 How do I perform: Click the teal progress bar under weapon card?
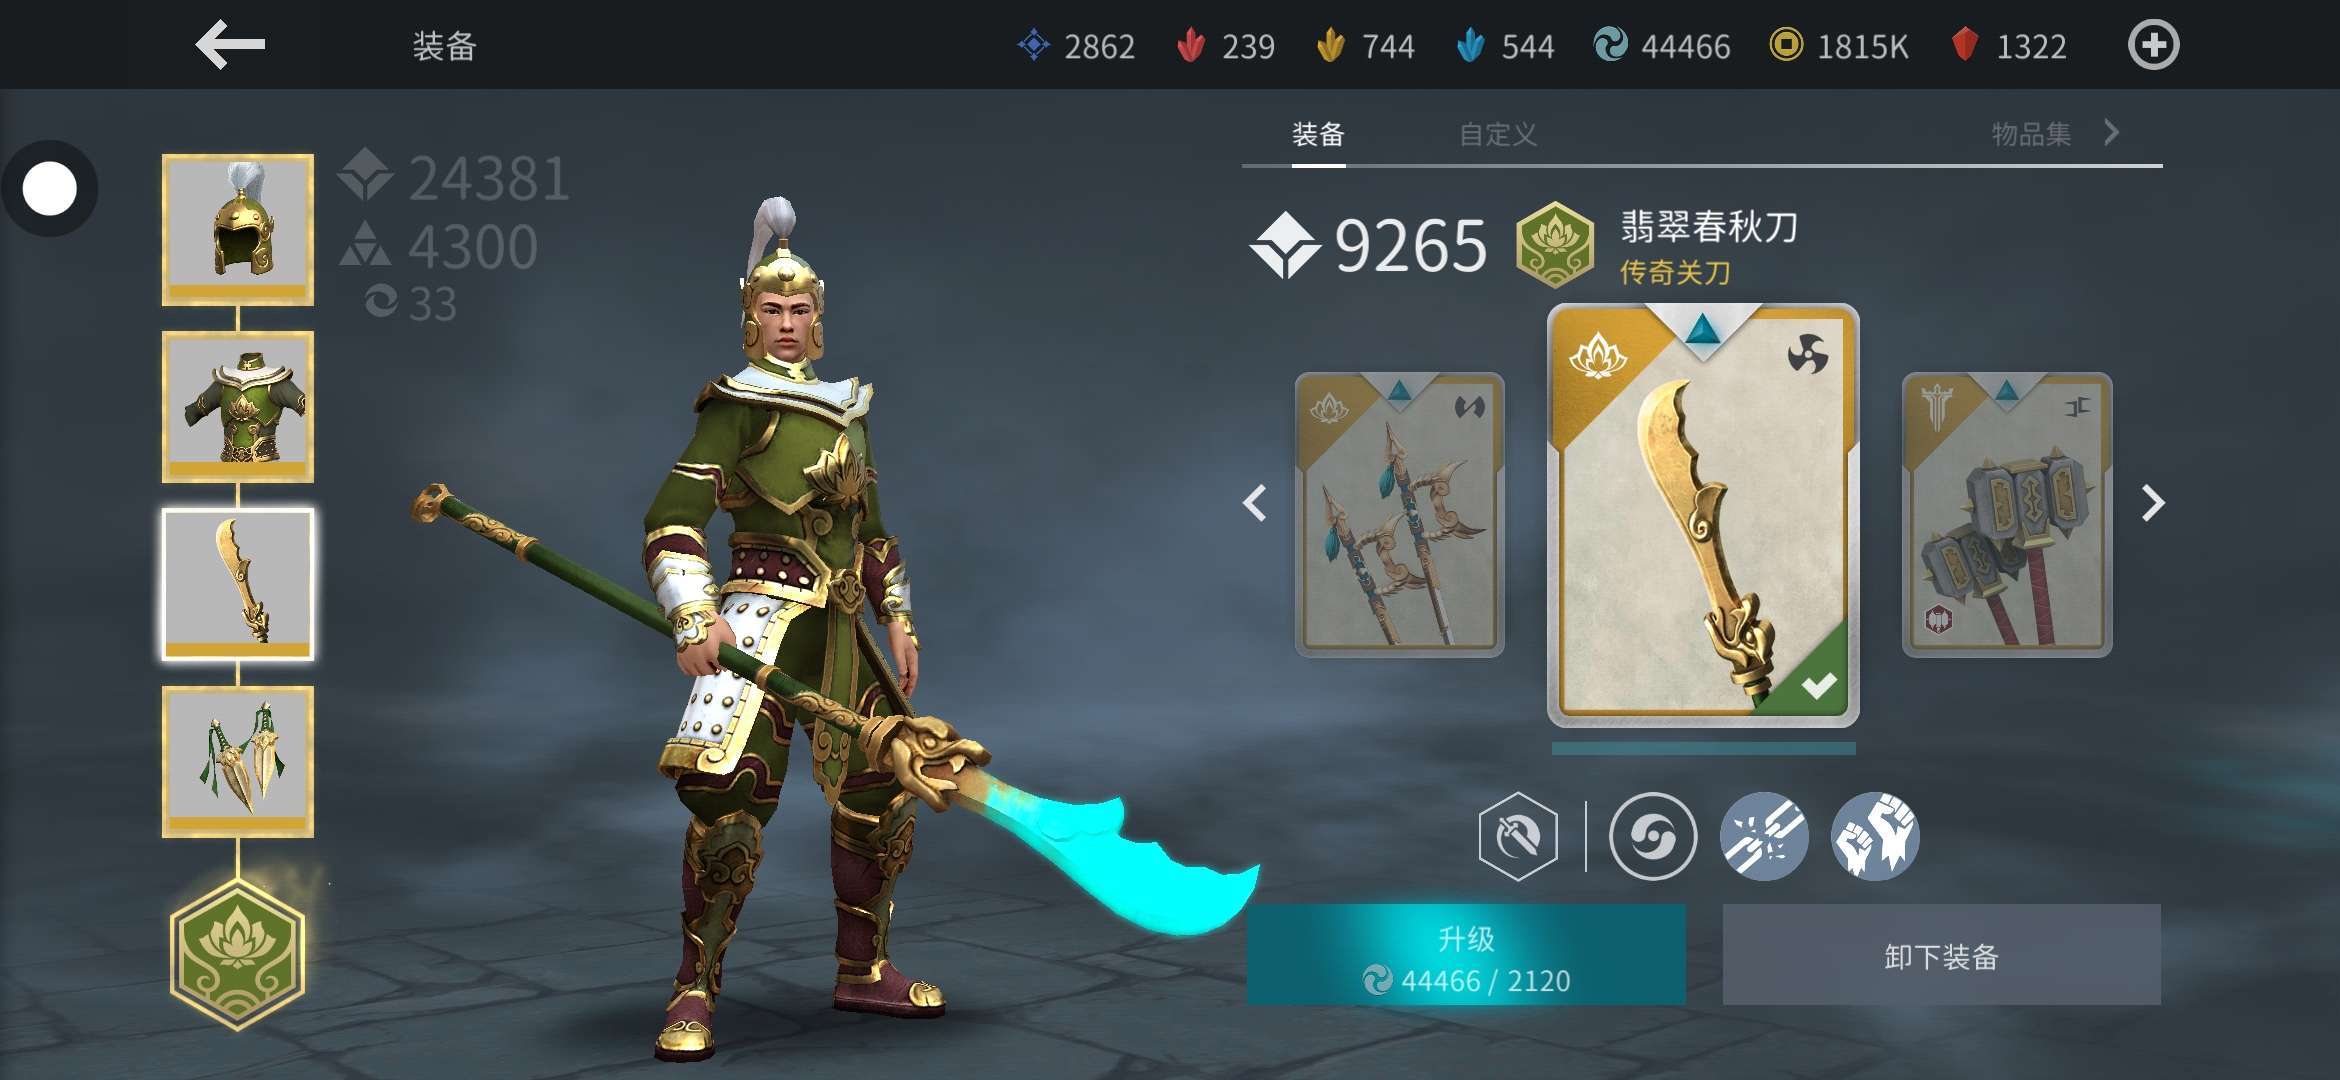point(1703,748)
